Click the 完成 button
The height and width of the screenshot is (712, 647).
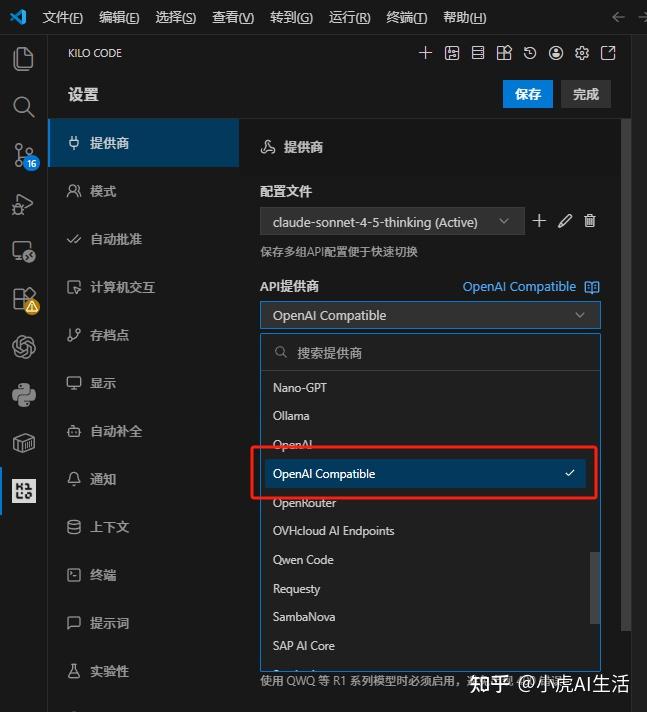point(586,94)
